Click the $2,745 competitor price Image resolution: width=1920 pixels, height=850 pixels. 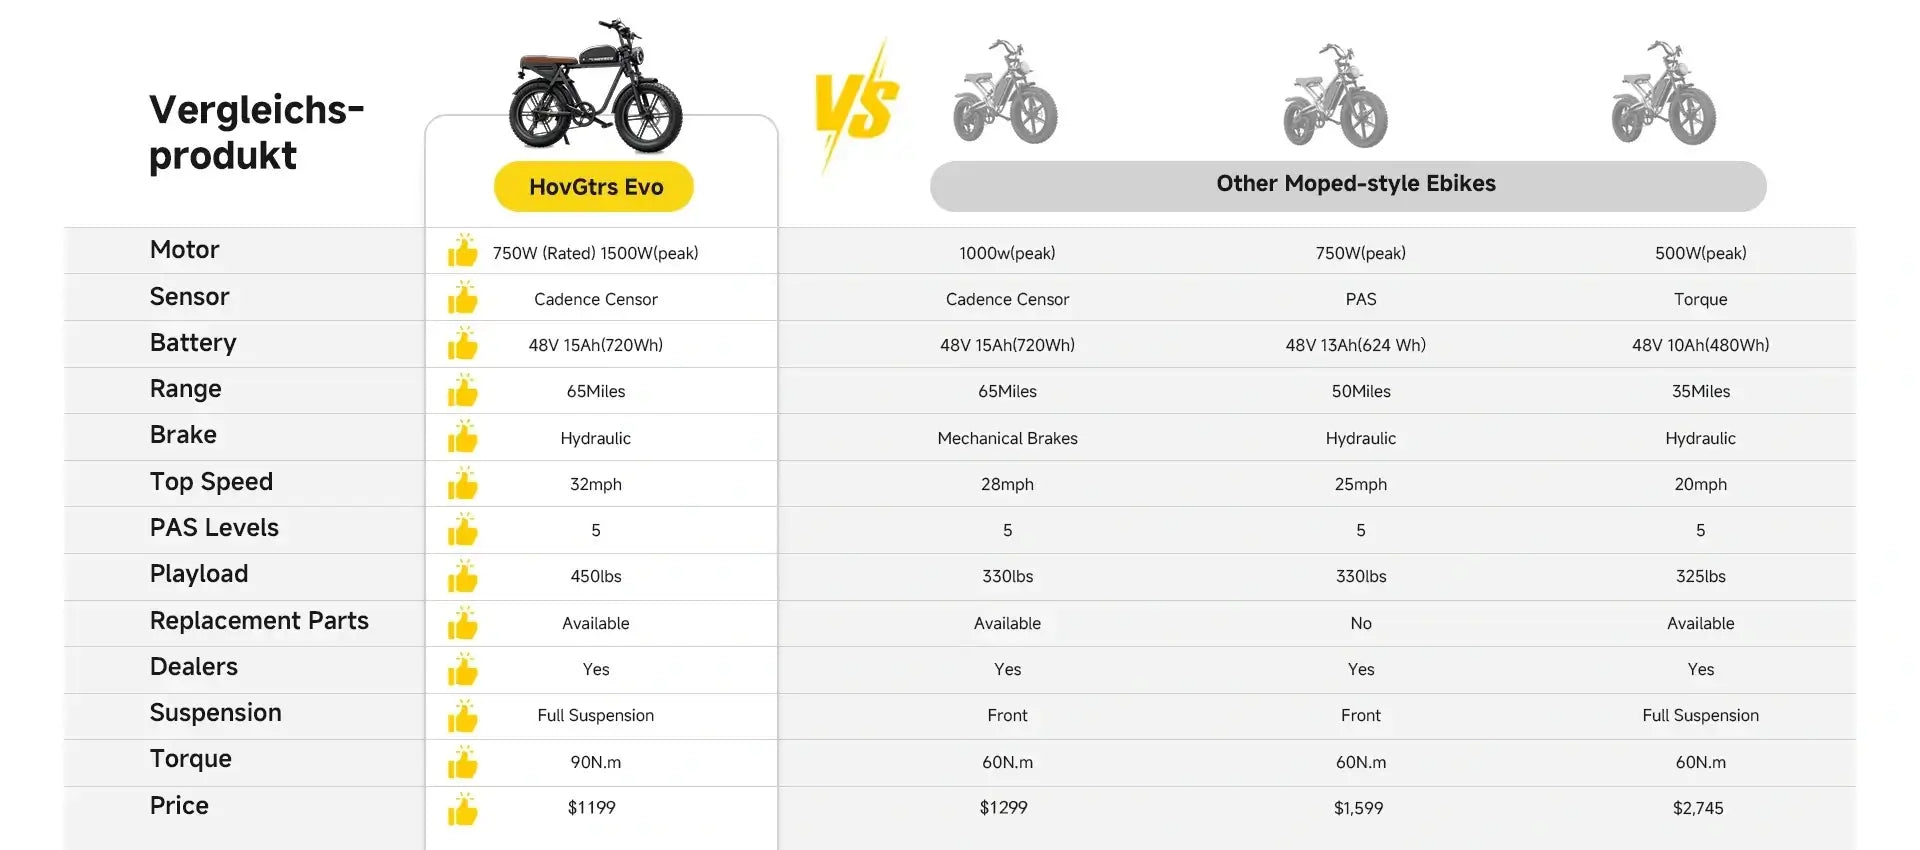point(1698,808)
